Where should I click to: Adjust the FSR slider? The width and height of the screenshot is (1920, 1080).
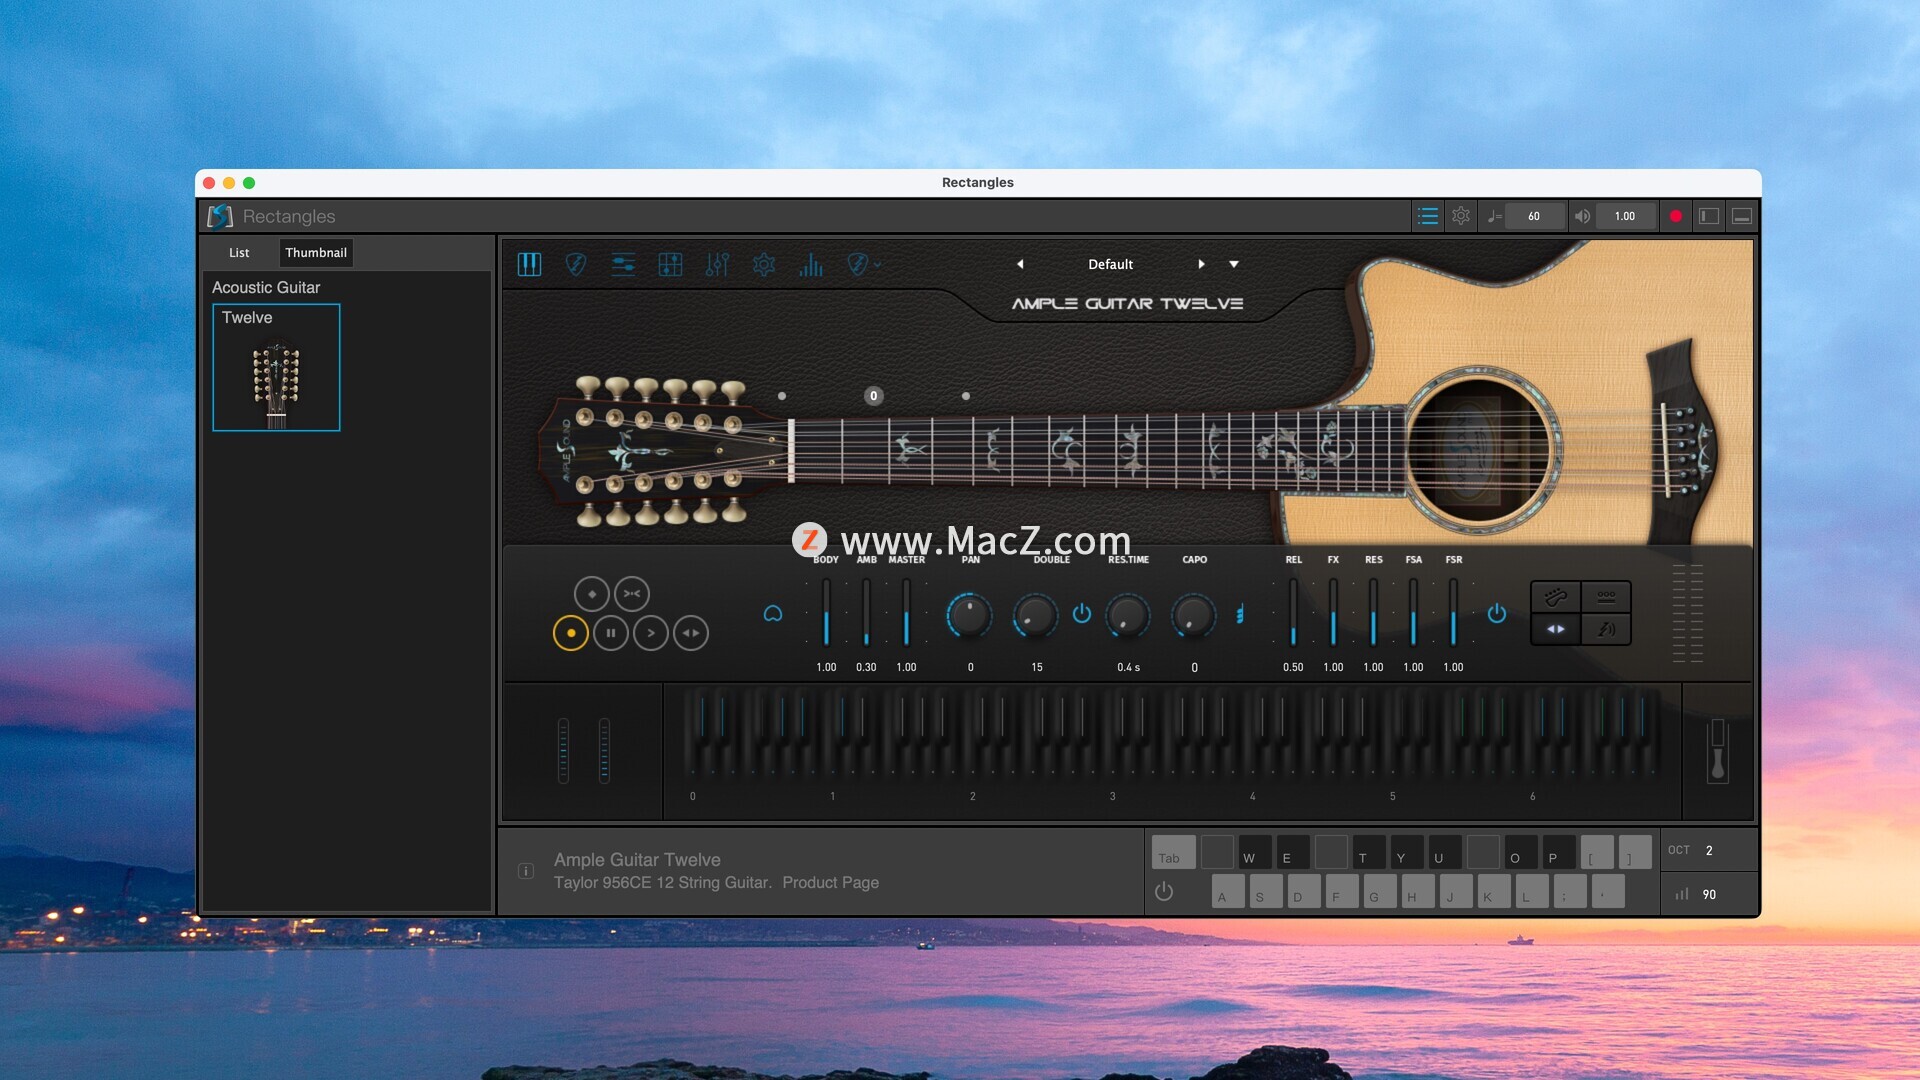[x=1453, y=612]
